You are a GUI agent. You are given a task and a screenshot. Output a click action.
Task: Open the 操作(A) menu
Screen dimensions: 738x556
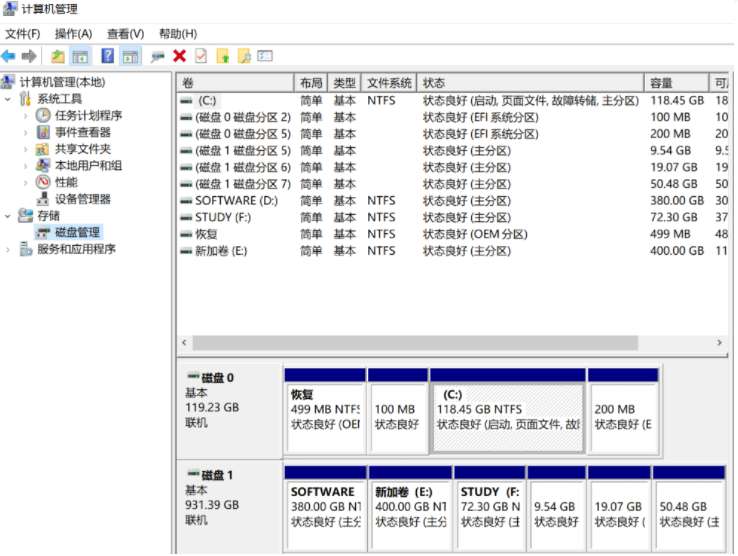[73, 34]
